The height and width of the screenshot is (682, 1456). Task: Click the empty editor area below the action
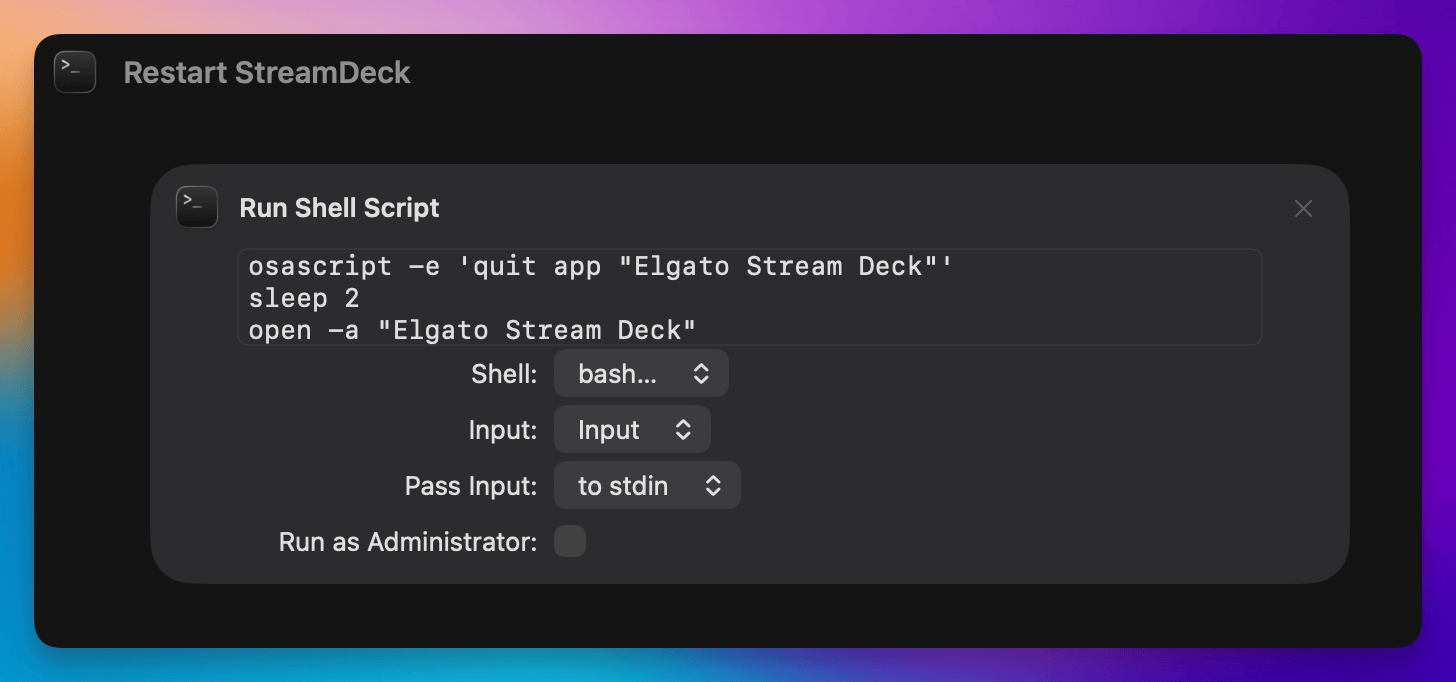728,614
